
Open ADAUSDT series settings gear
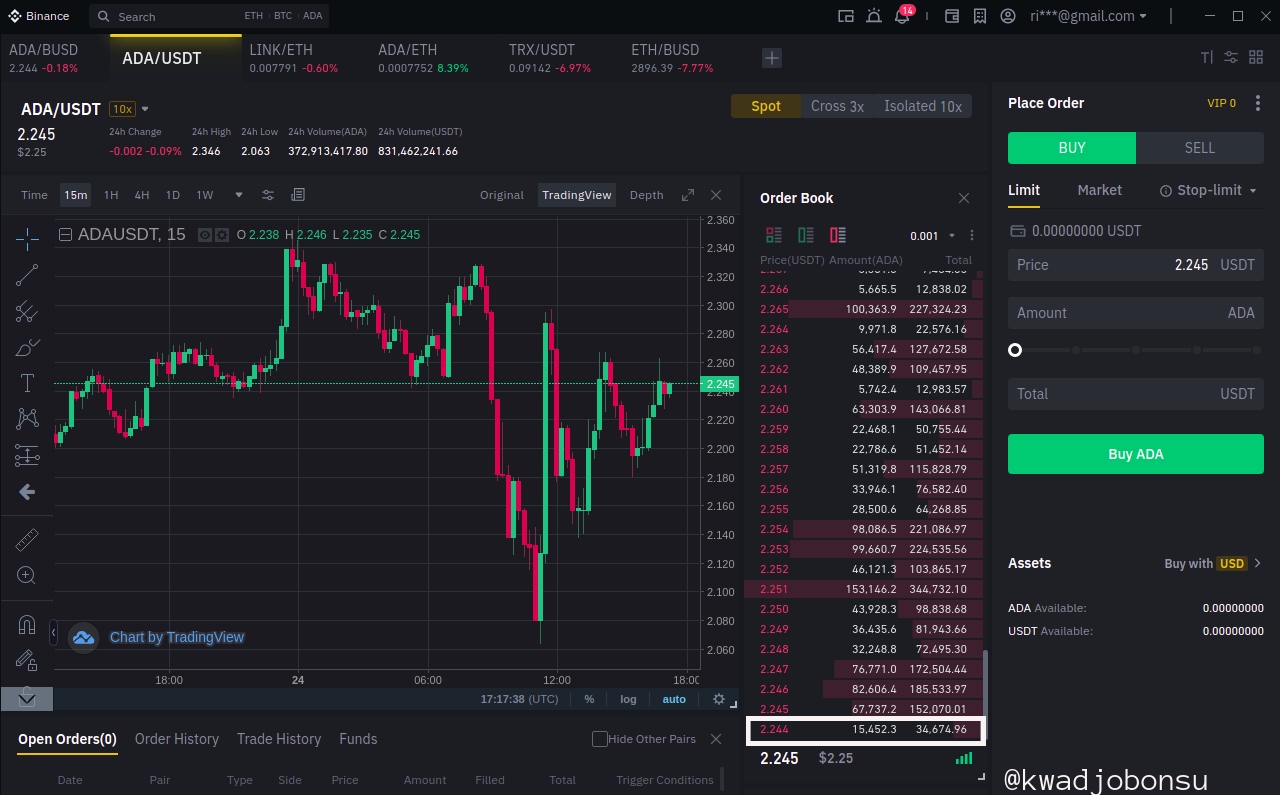pyautogui.click(x=221, y=235)
